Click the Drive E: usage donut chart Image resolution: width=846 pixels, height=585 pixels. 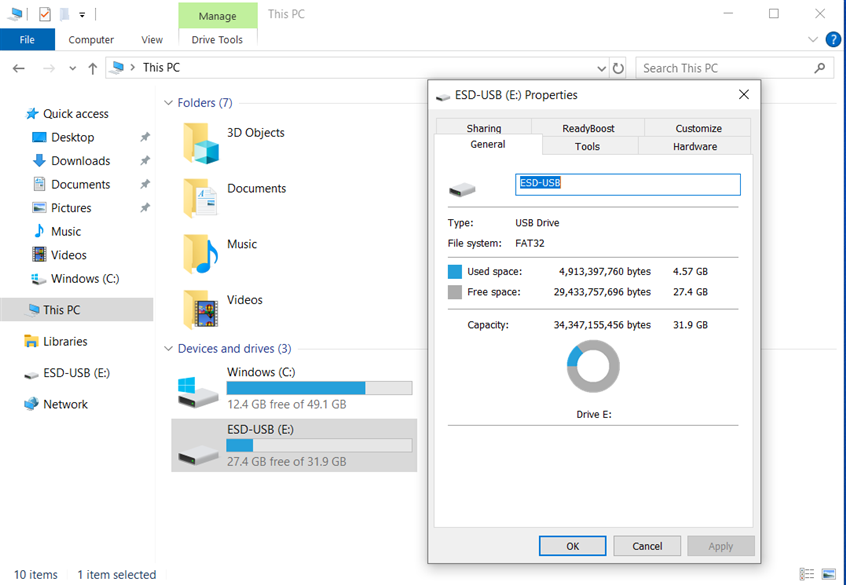click(593, 366)
